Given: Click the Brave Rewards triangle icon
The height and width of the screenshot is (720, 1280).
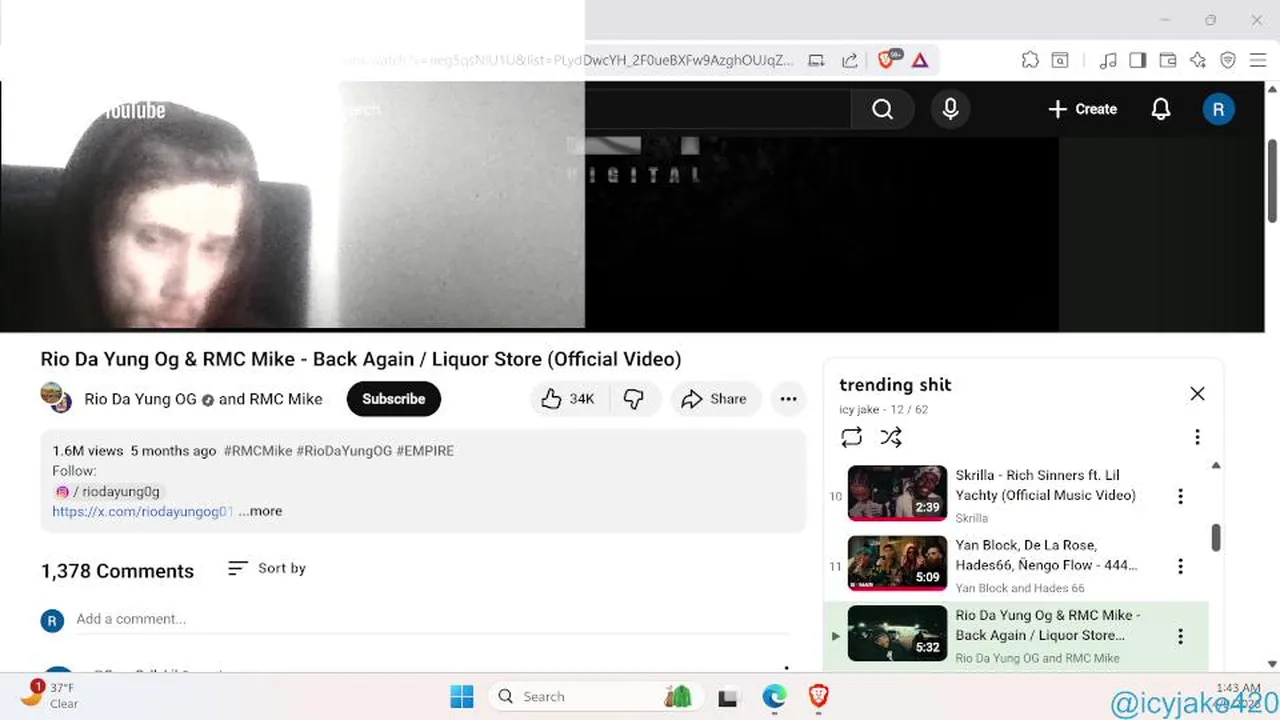Looking at the screenshot, I should pos(920,60).
